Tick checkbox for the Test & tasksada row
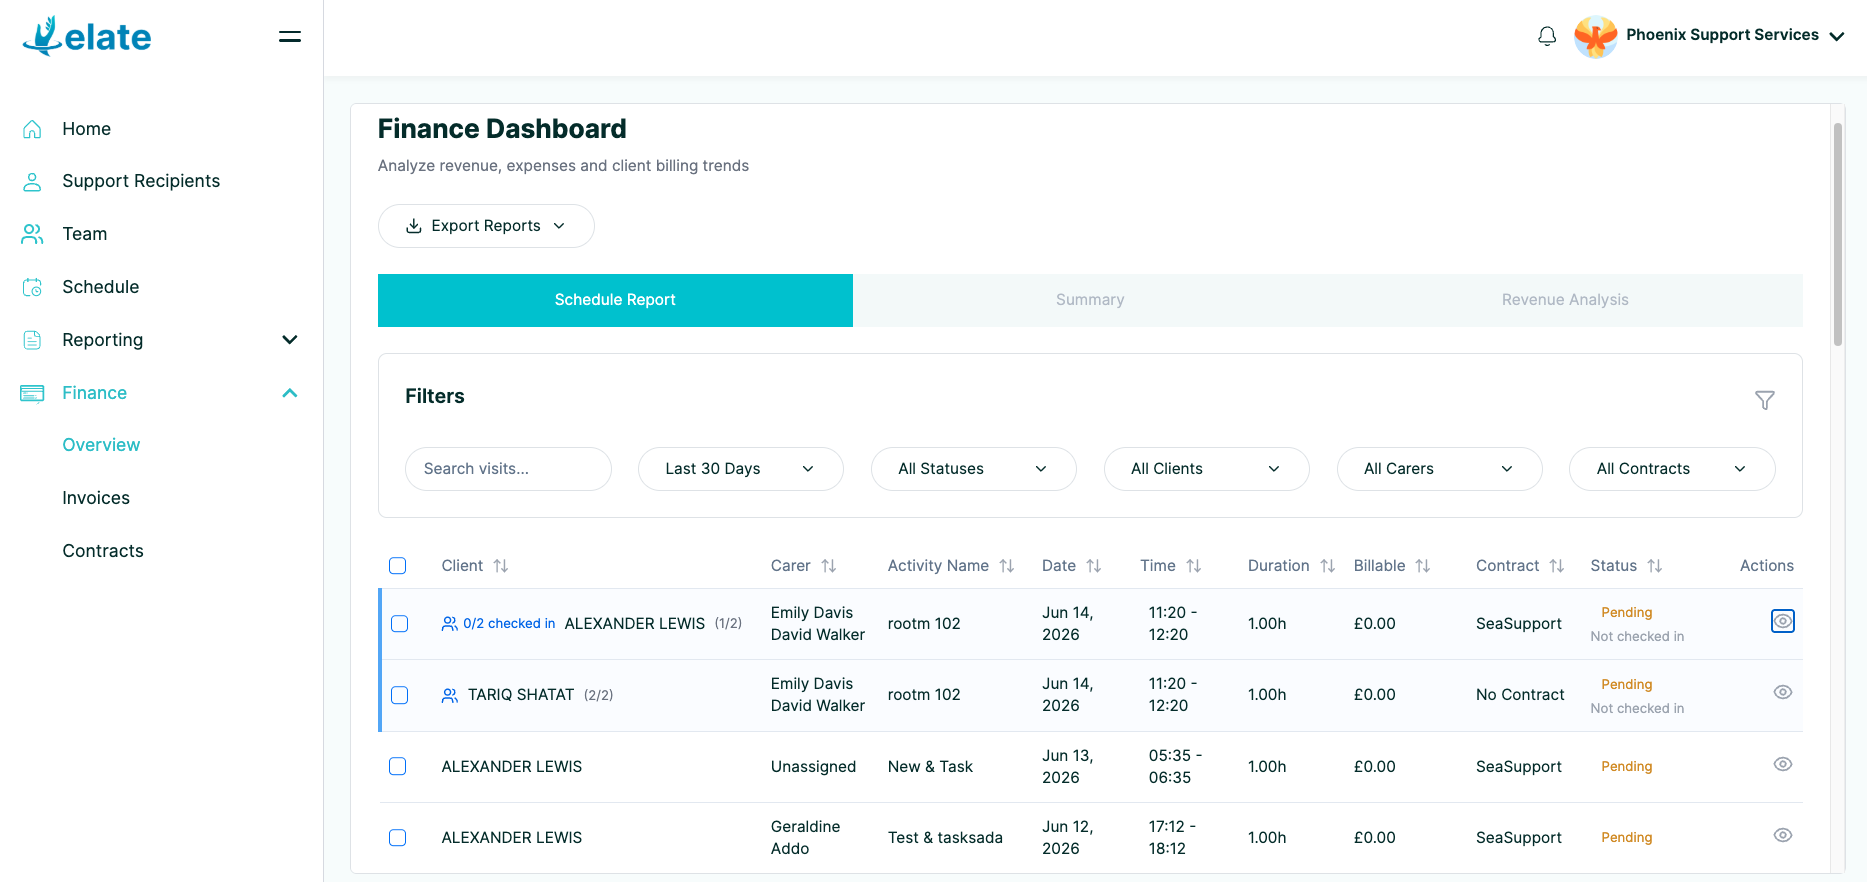The height and width of the screenshot is (882, 1867). point(398,838)
